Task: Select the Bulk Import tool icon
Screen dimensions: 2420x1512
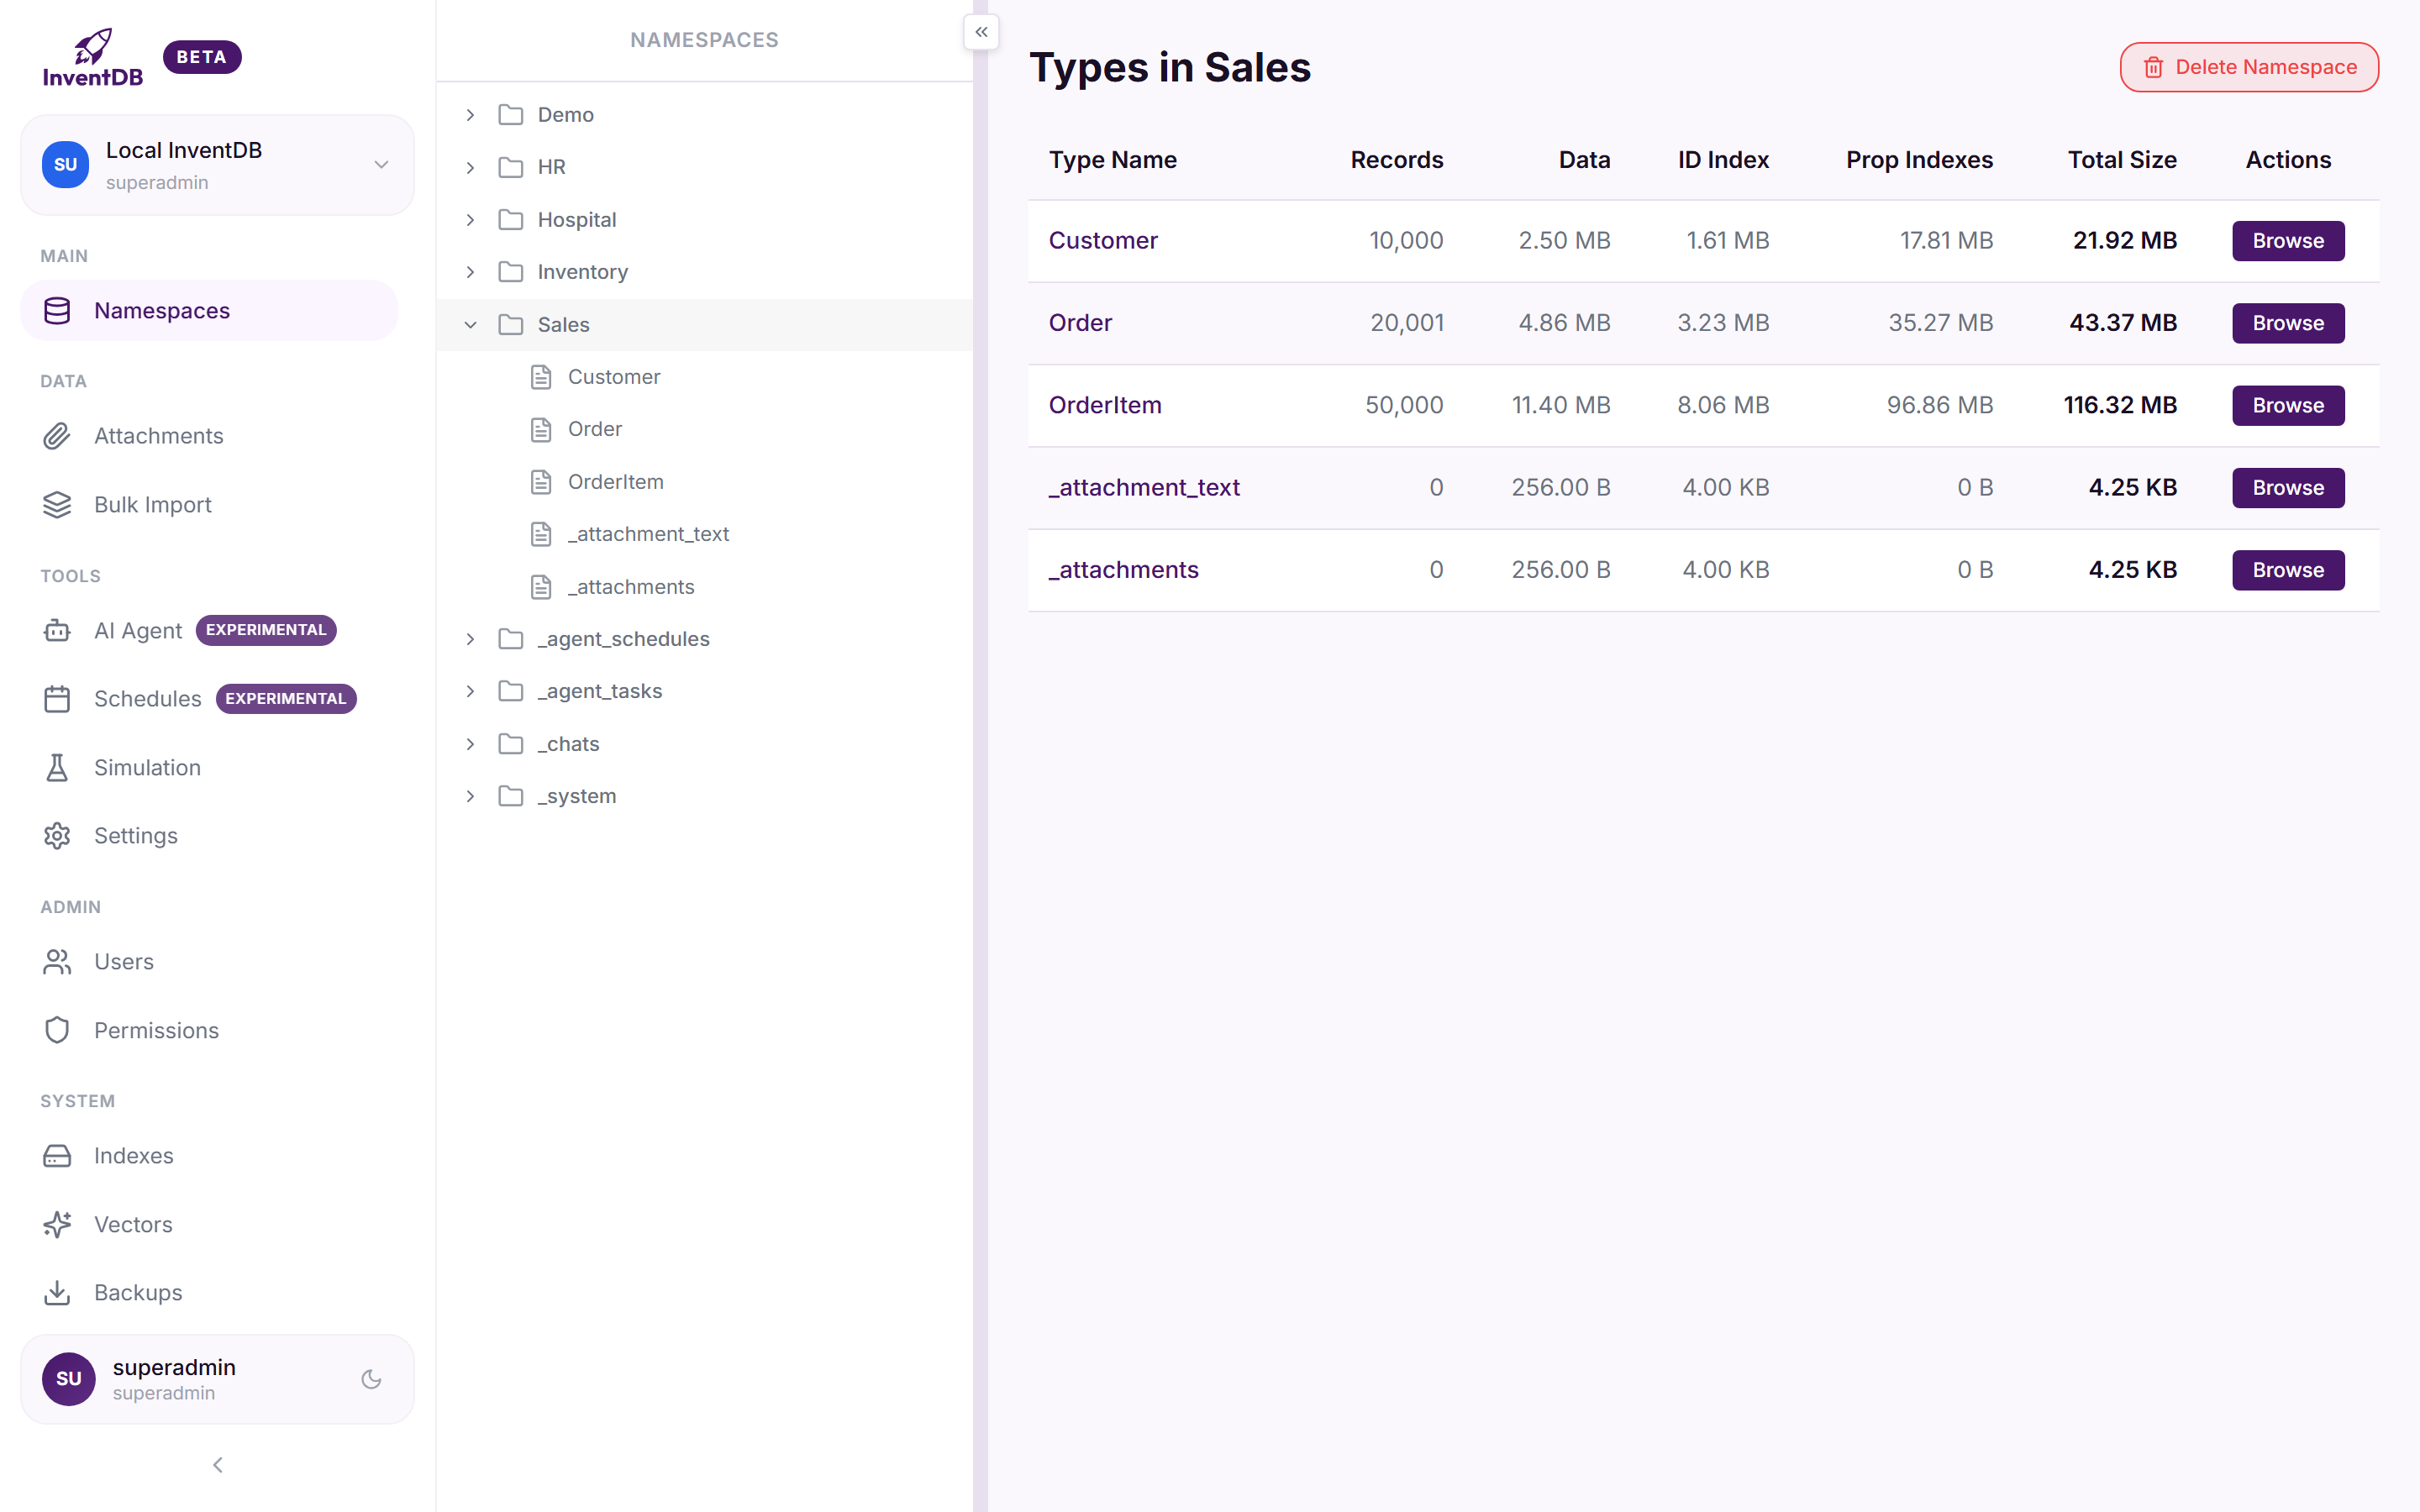Action: pos(57,504)
